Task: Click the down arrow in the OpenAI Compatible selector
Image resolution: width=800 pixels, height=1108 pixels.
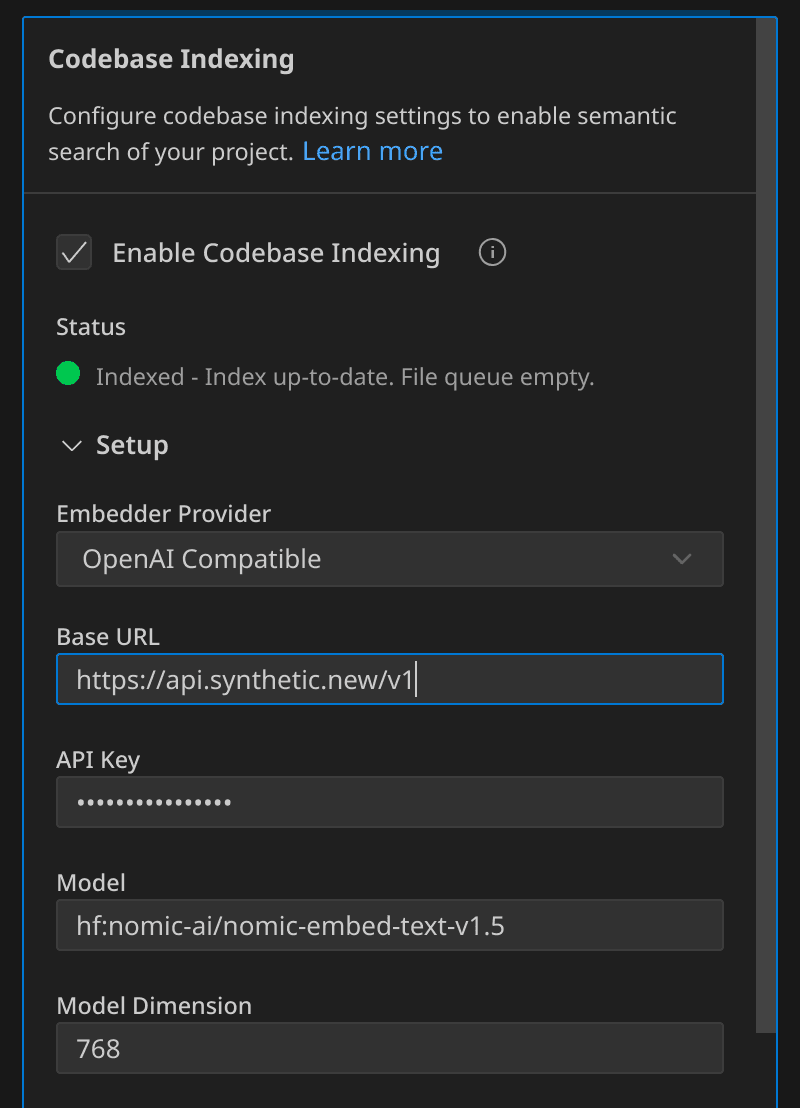Action: 682,559
